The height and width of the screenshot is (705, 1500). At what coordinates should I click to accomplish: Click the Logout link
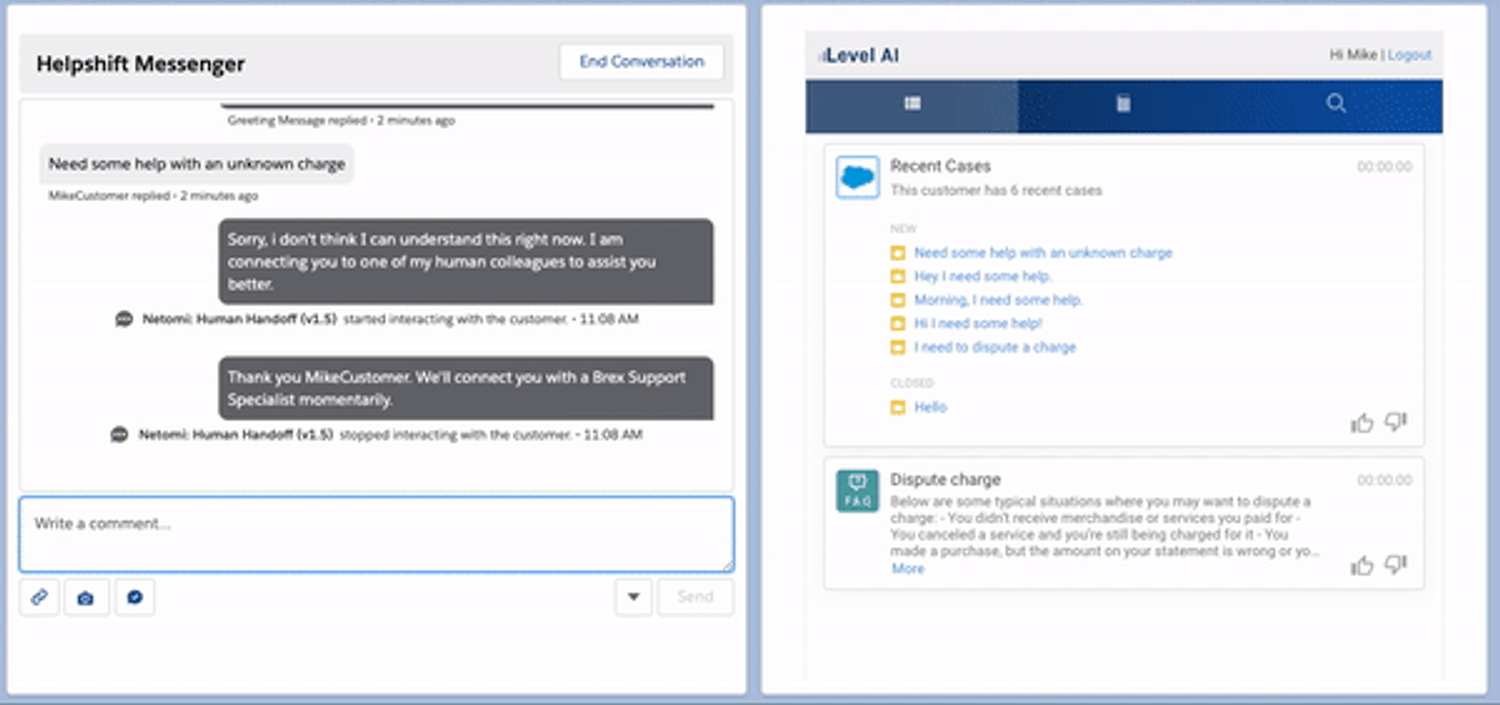pos(1409,55)
